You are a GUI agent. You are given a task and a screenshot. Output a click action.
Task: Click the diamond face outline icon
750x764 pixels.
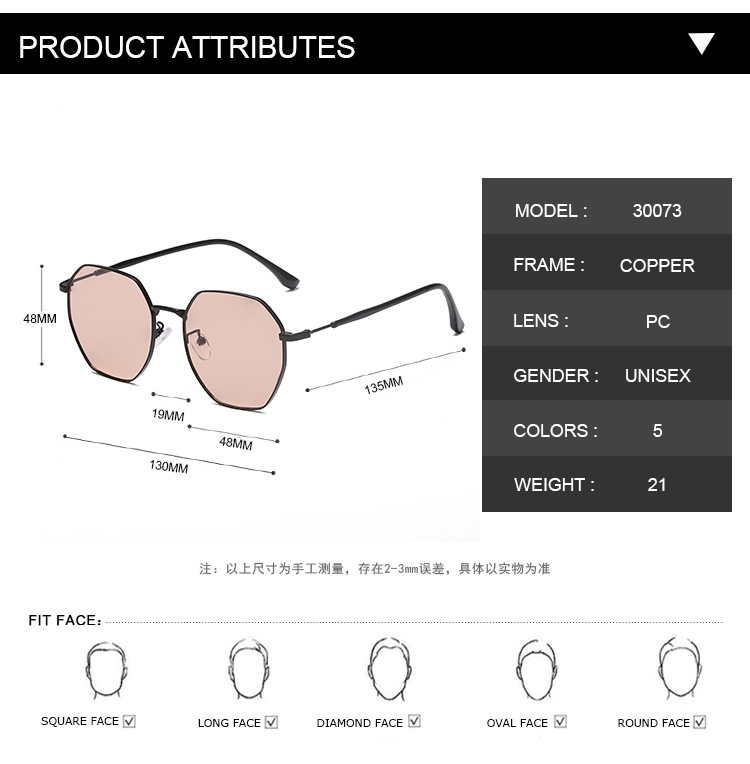coord(389,668)
